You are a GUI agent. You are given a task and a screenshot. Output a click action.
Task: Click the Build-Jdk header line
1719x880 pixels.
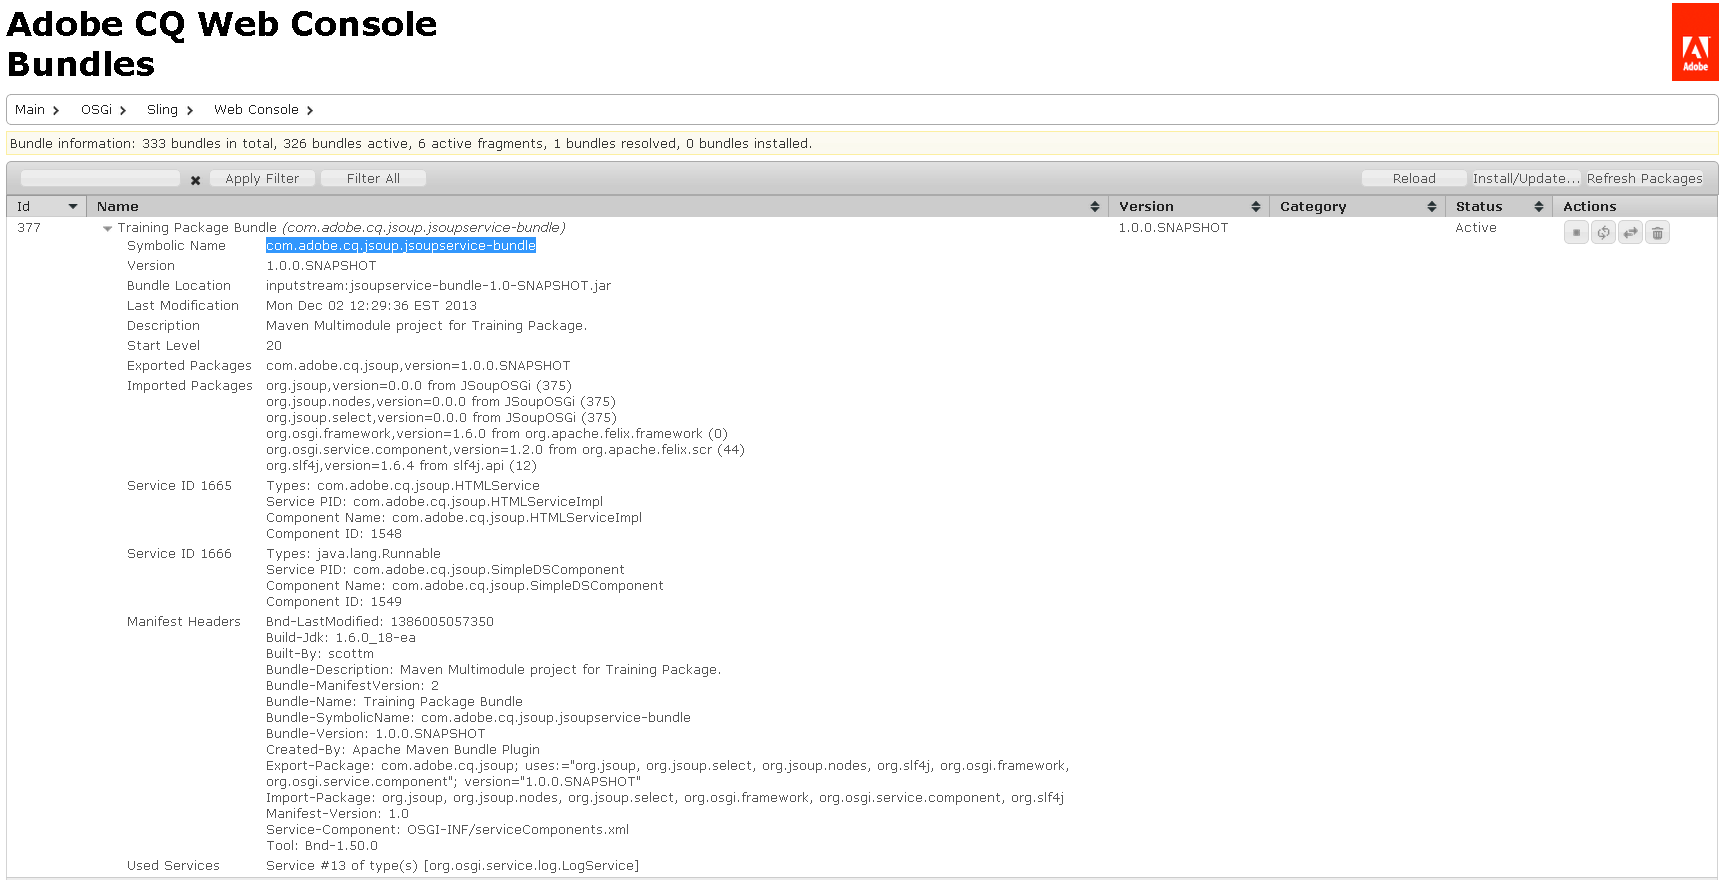pos(341,638)
